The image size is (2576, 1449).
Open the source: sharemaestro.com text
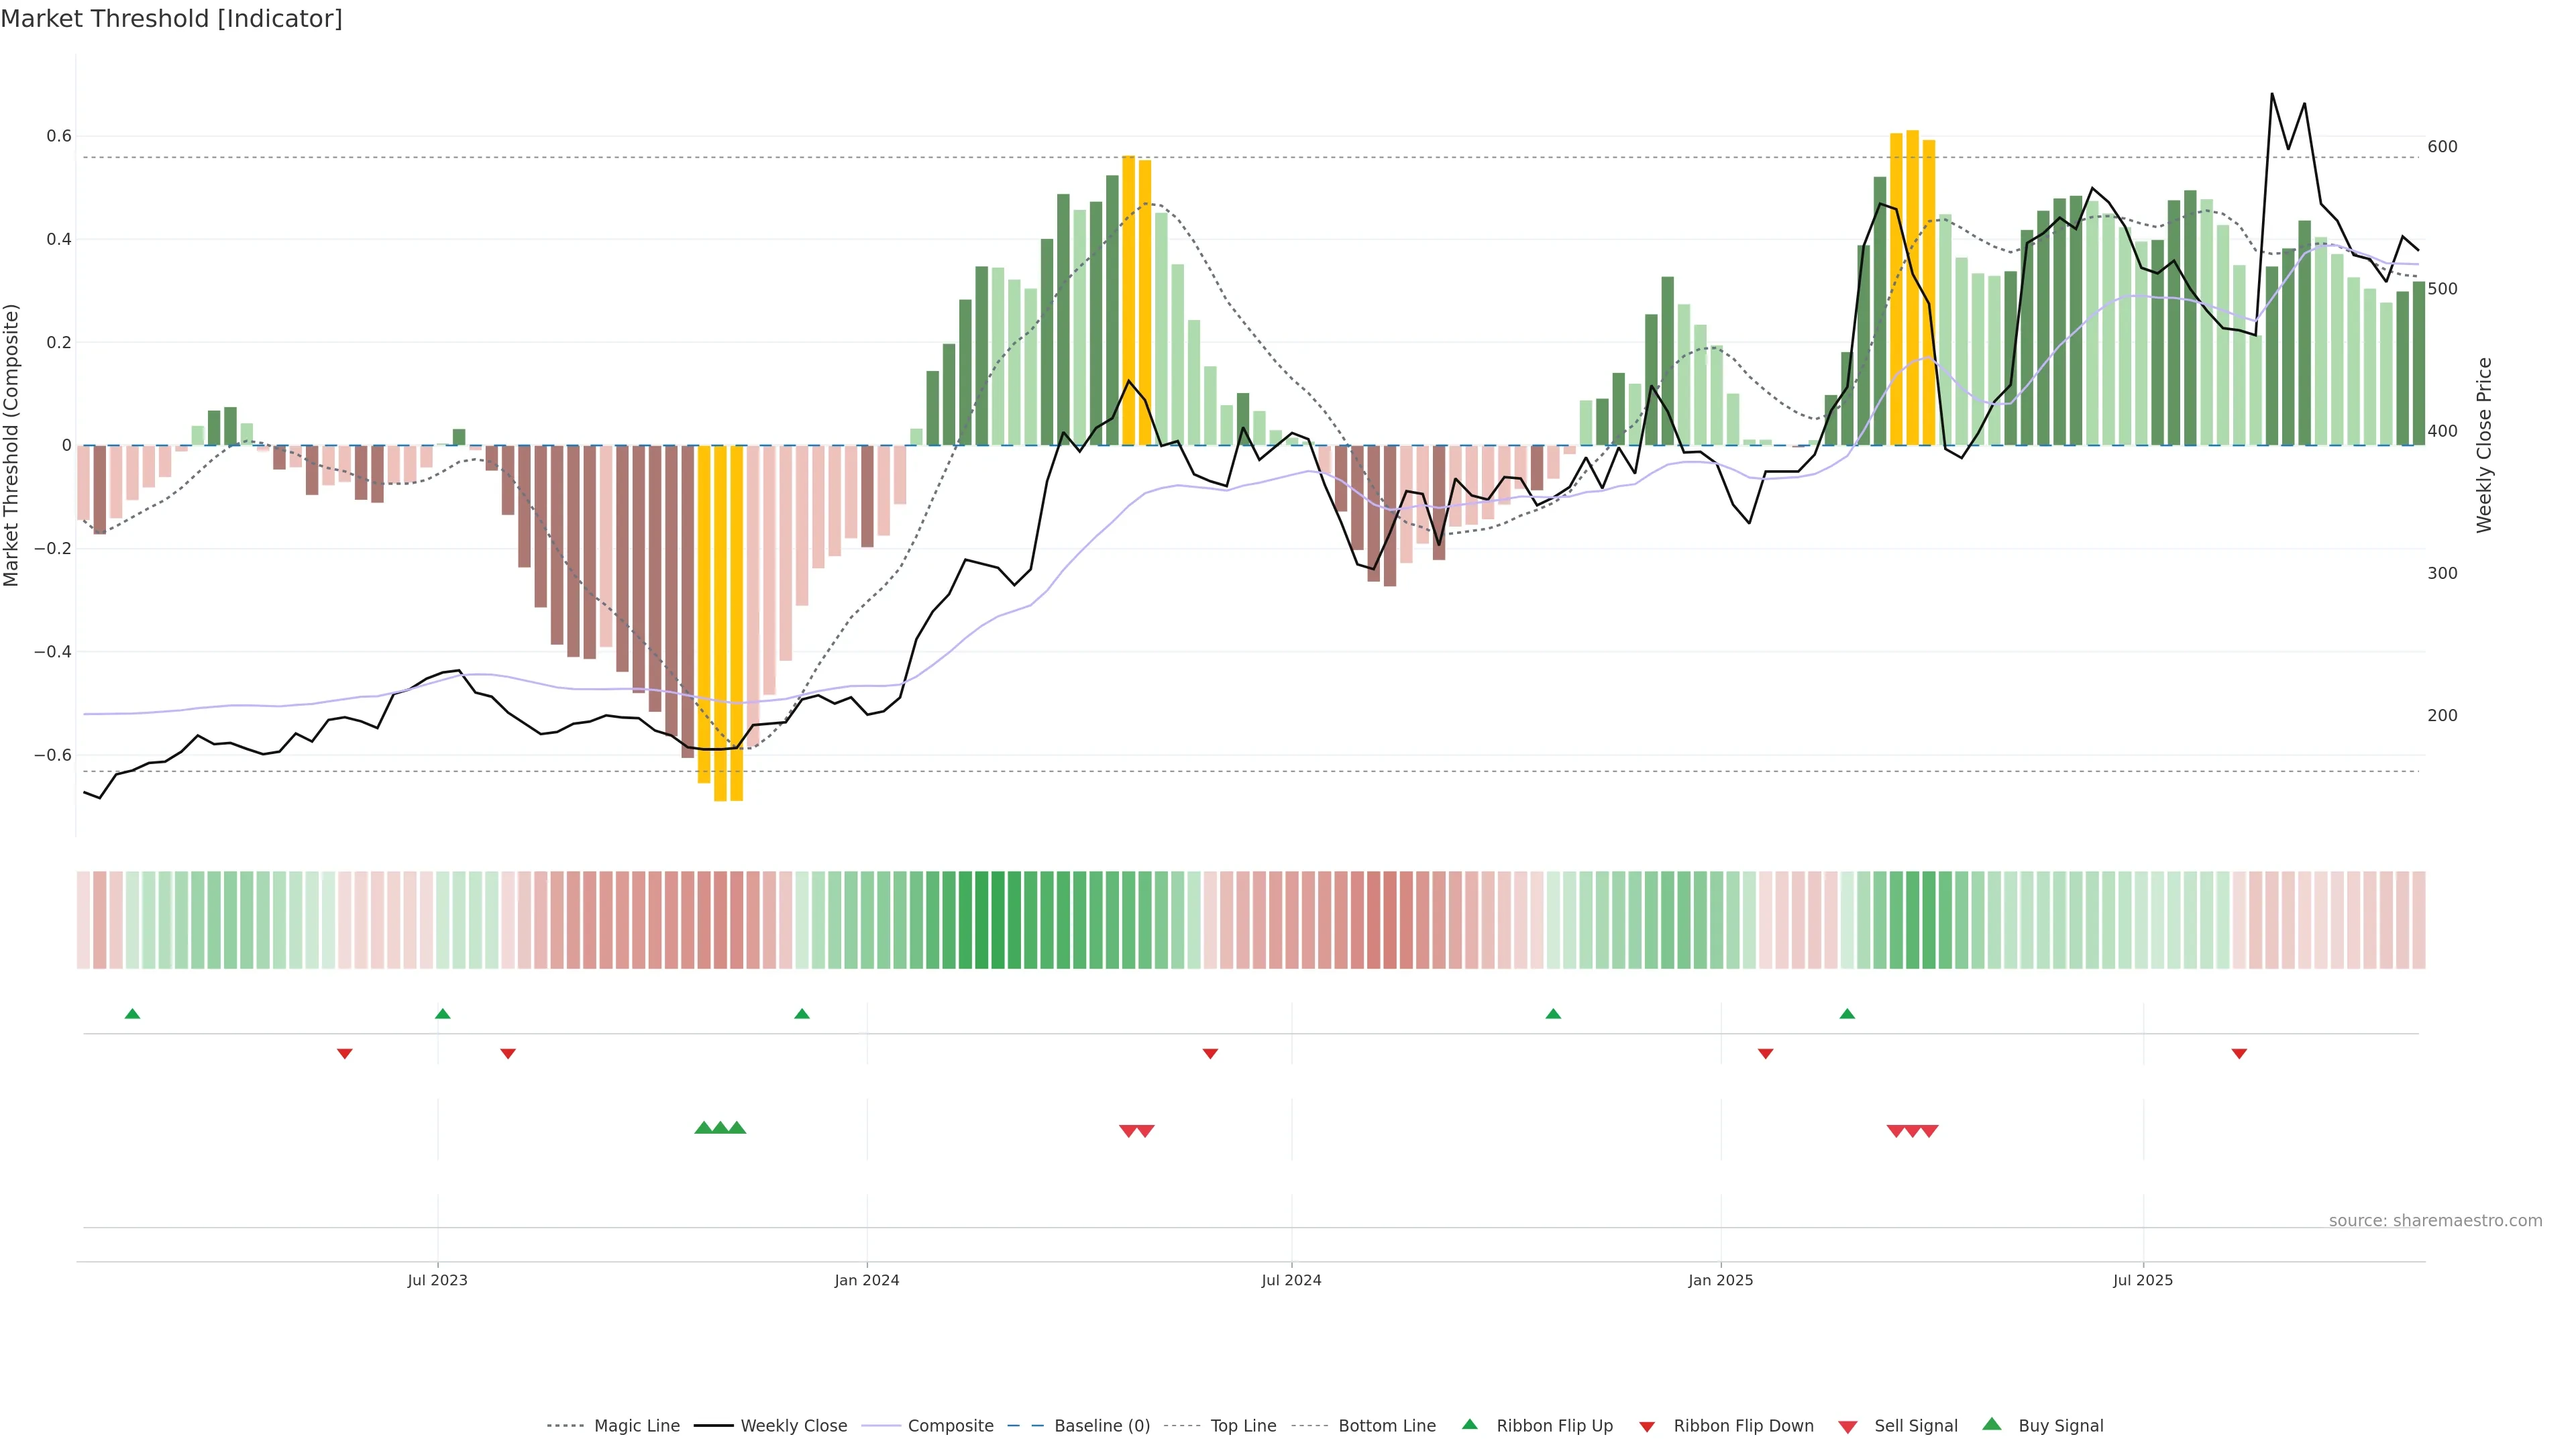coord(2435,1221)
